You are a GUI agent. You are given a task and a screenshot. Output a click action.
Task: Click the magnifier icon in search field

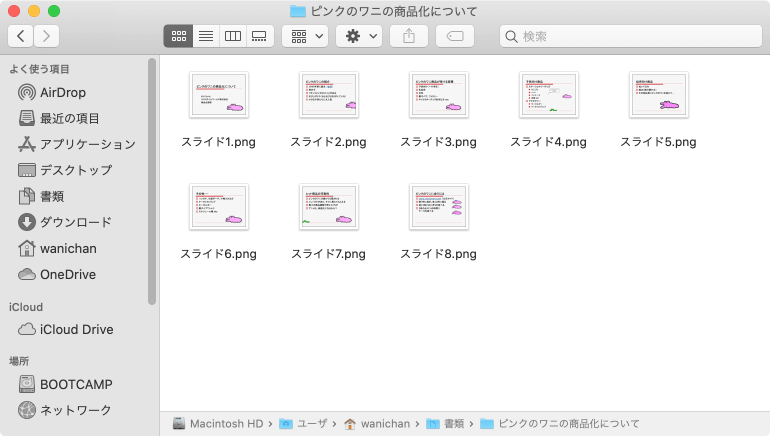point(511,36)
